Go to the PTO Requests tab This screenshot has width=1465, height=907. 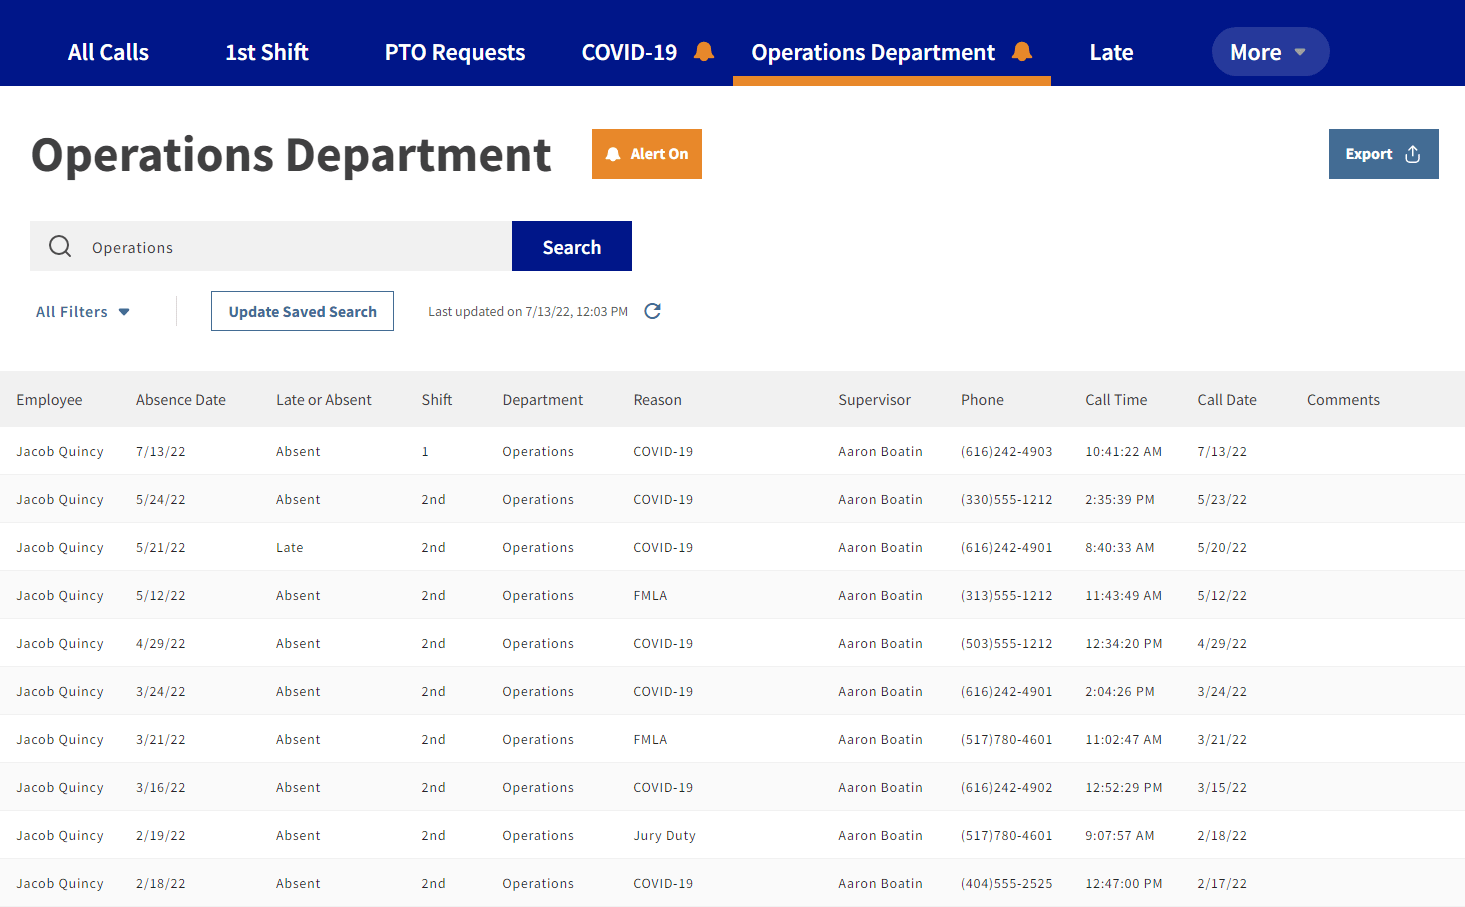click(x=454, y=52)
